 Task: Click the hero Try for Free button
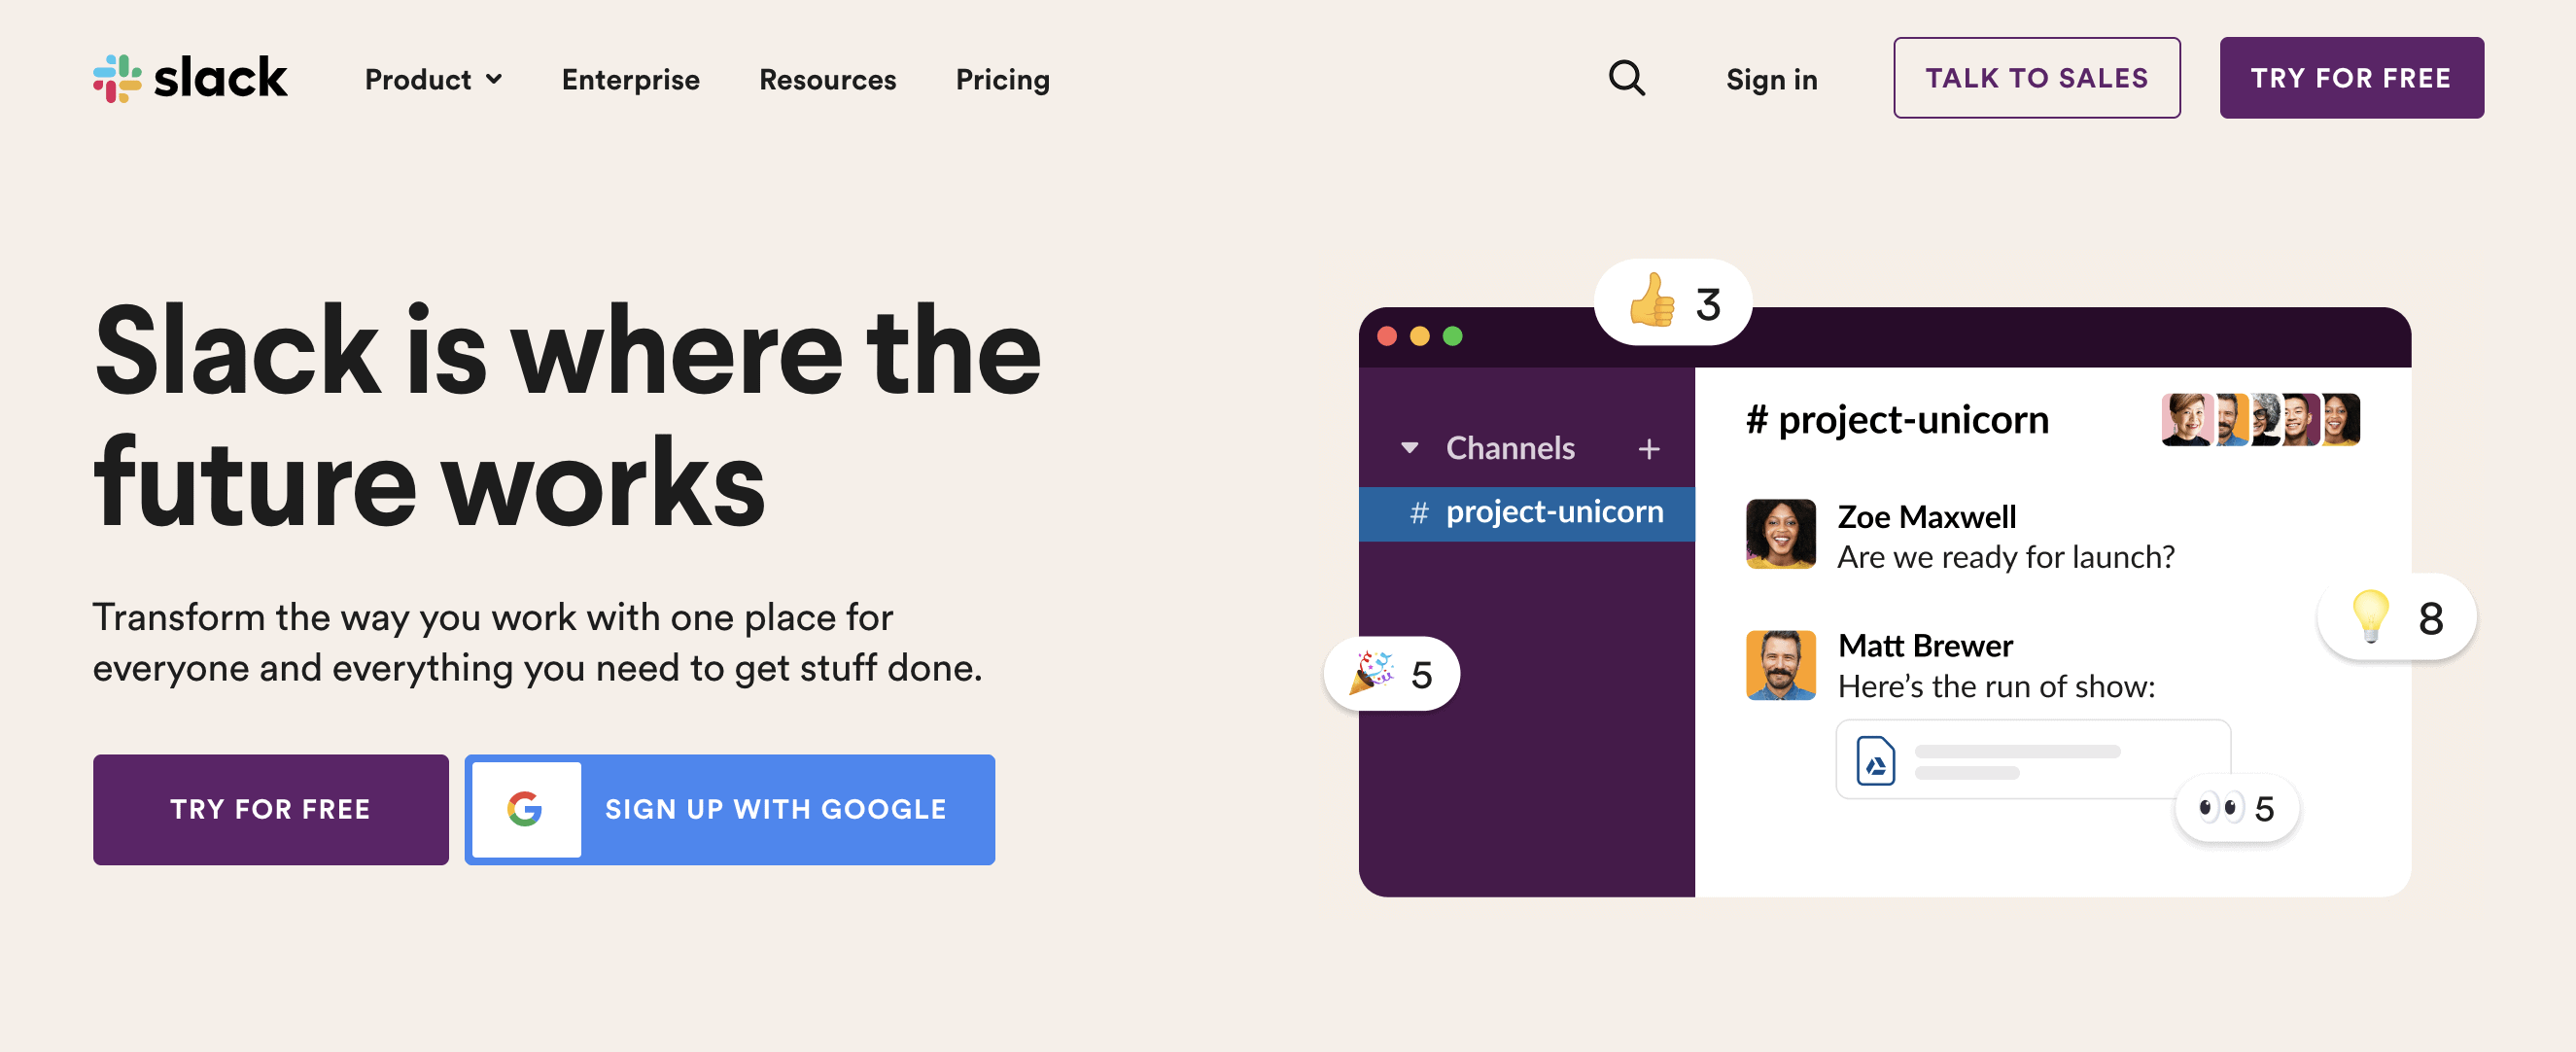271,809
